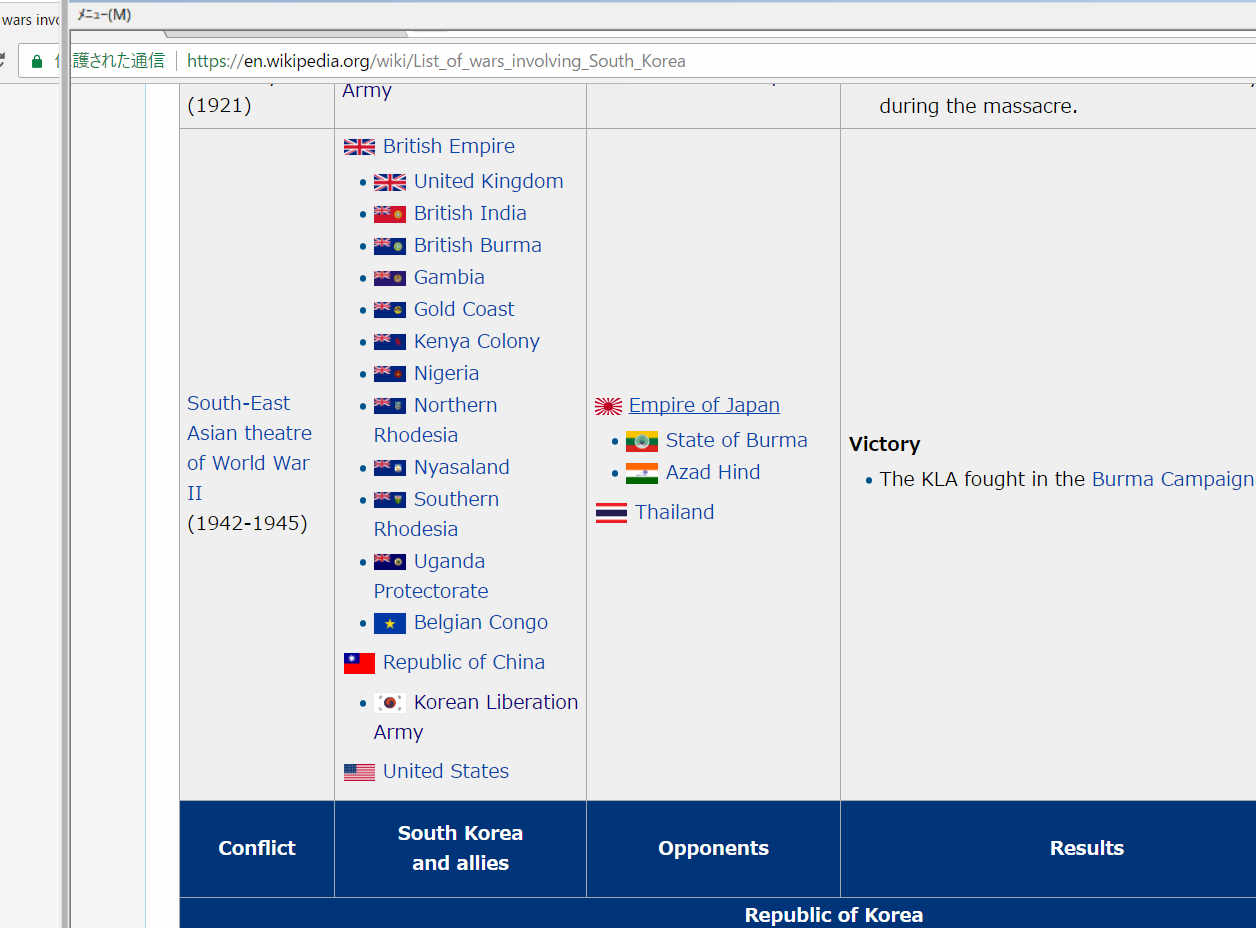Visit the Gold Coast article link
Viewport: 1256px width, 928px height.
pos(464,309)
